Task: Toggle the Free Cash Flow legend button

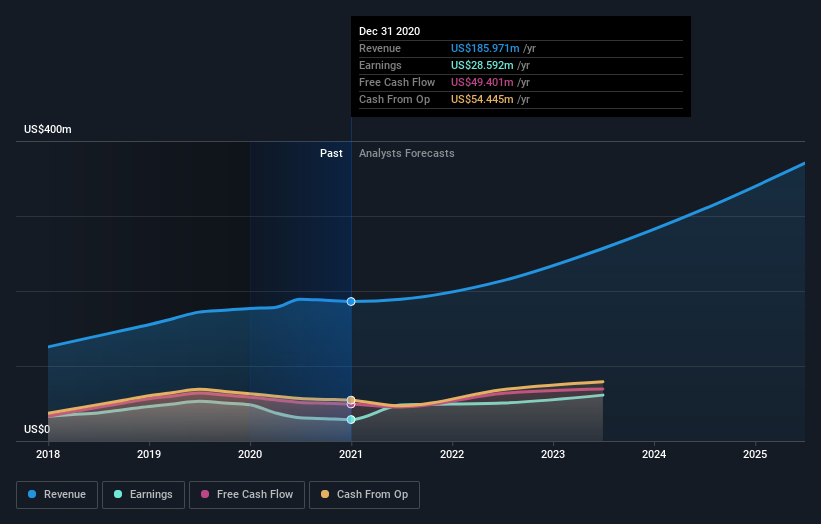Action: pyautogui.click(x=247, y=495)
